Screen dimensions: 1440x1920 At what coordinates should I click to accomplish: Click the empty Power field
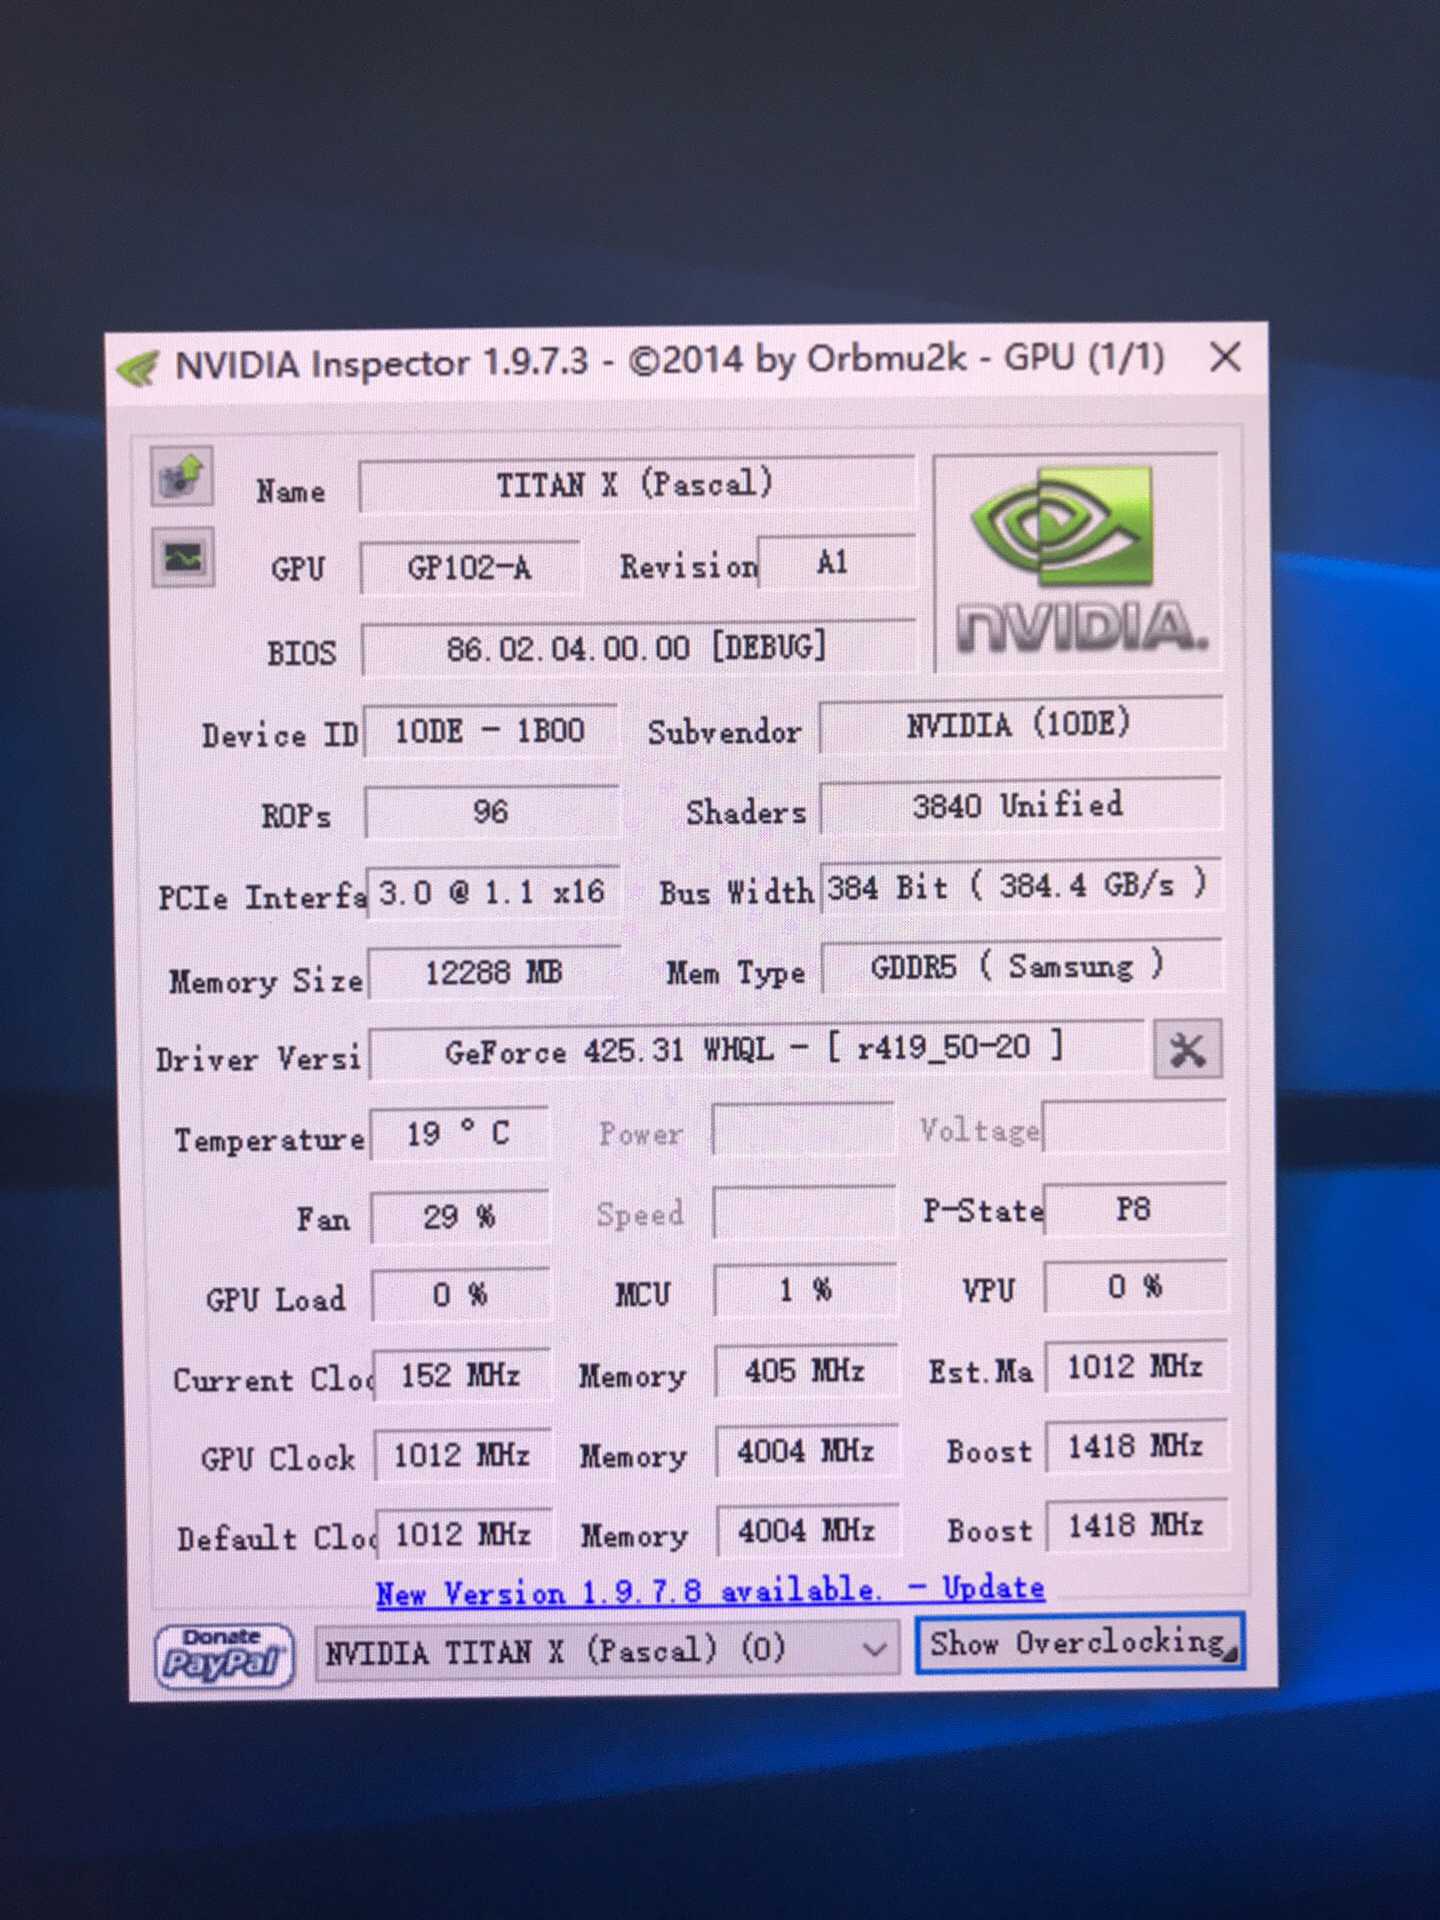(x=803, y=1129)
